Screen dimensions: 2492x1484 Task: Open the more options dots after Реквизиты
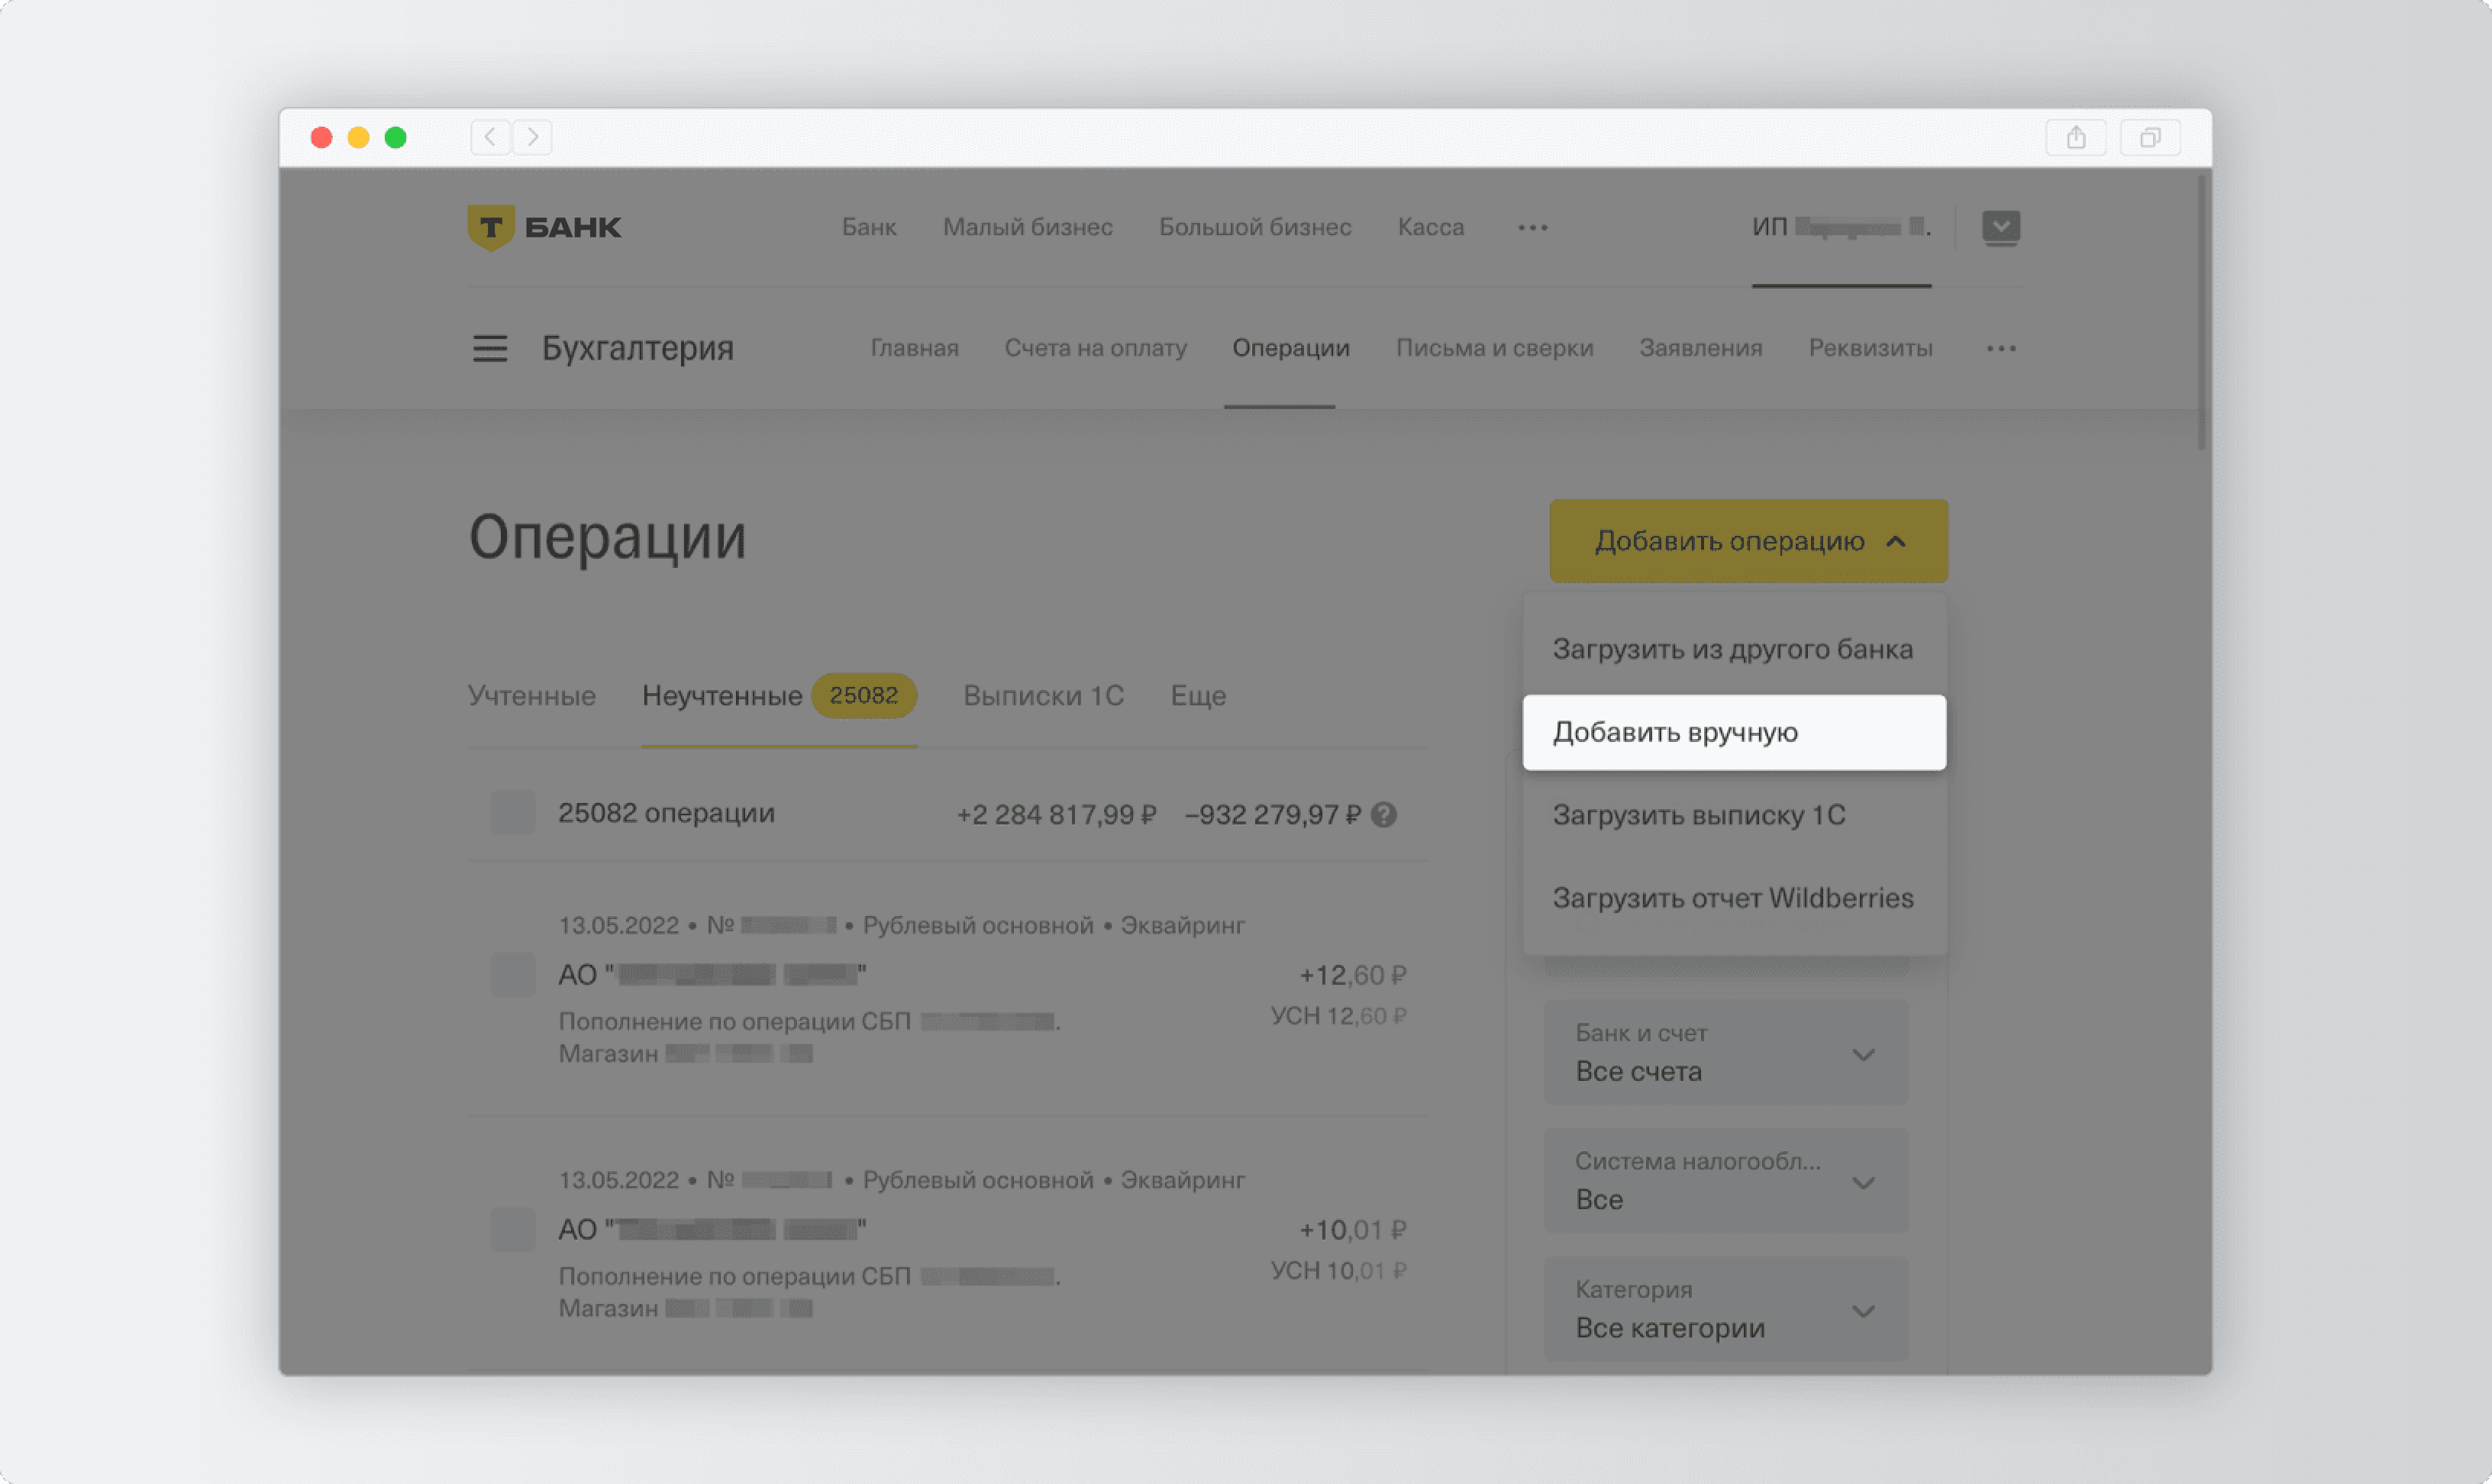[x=2001, y=349]
